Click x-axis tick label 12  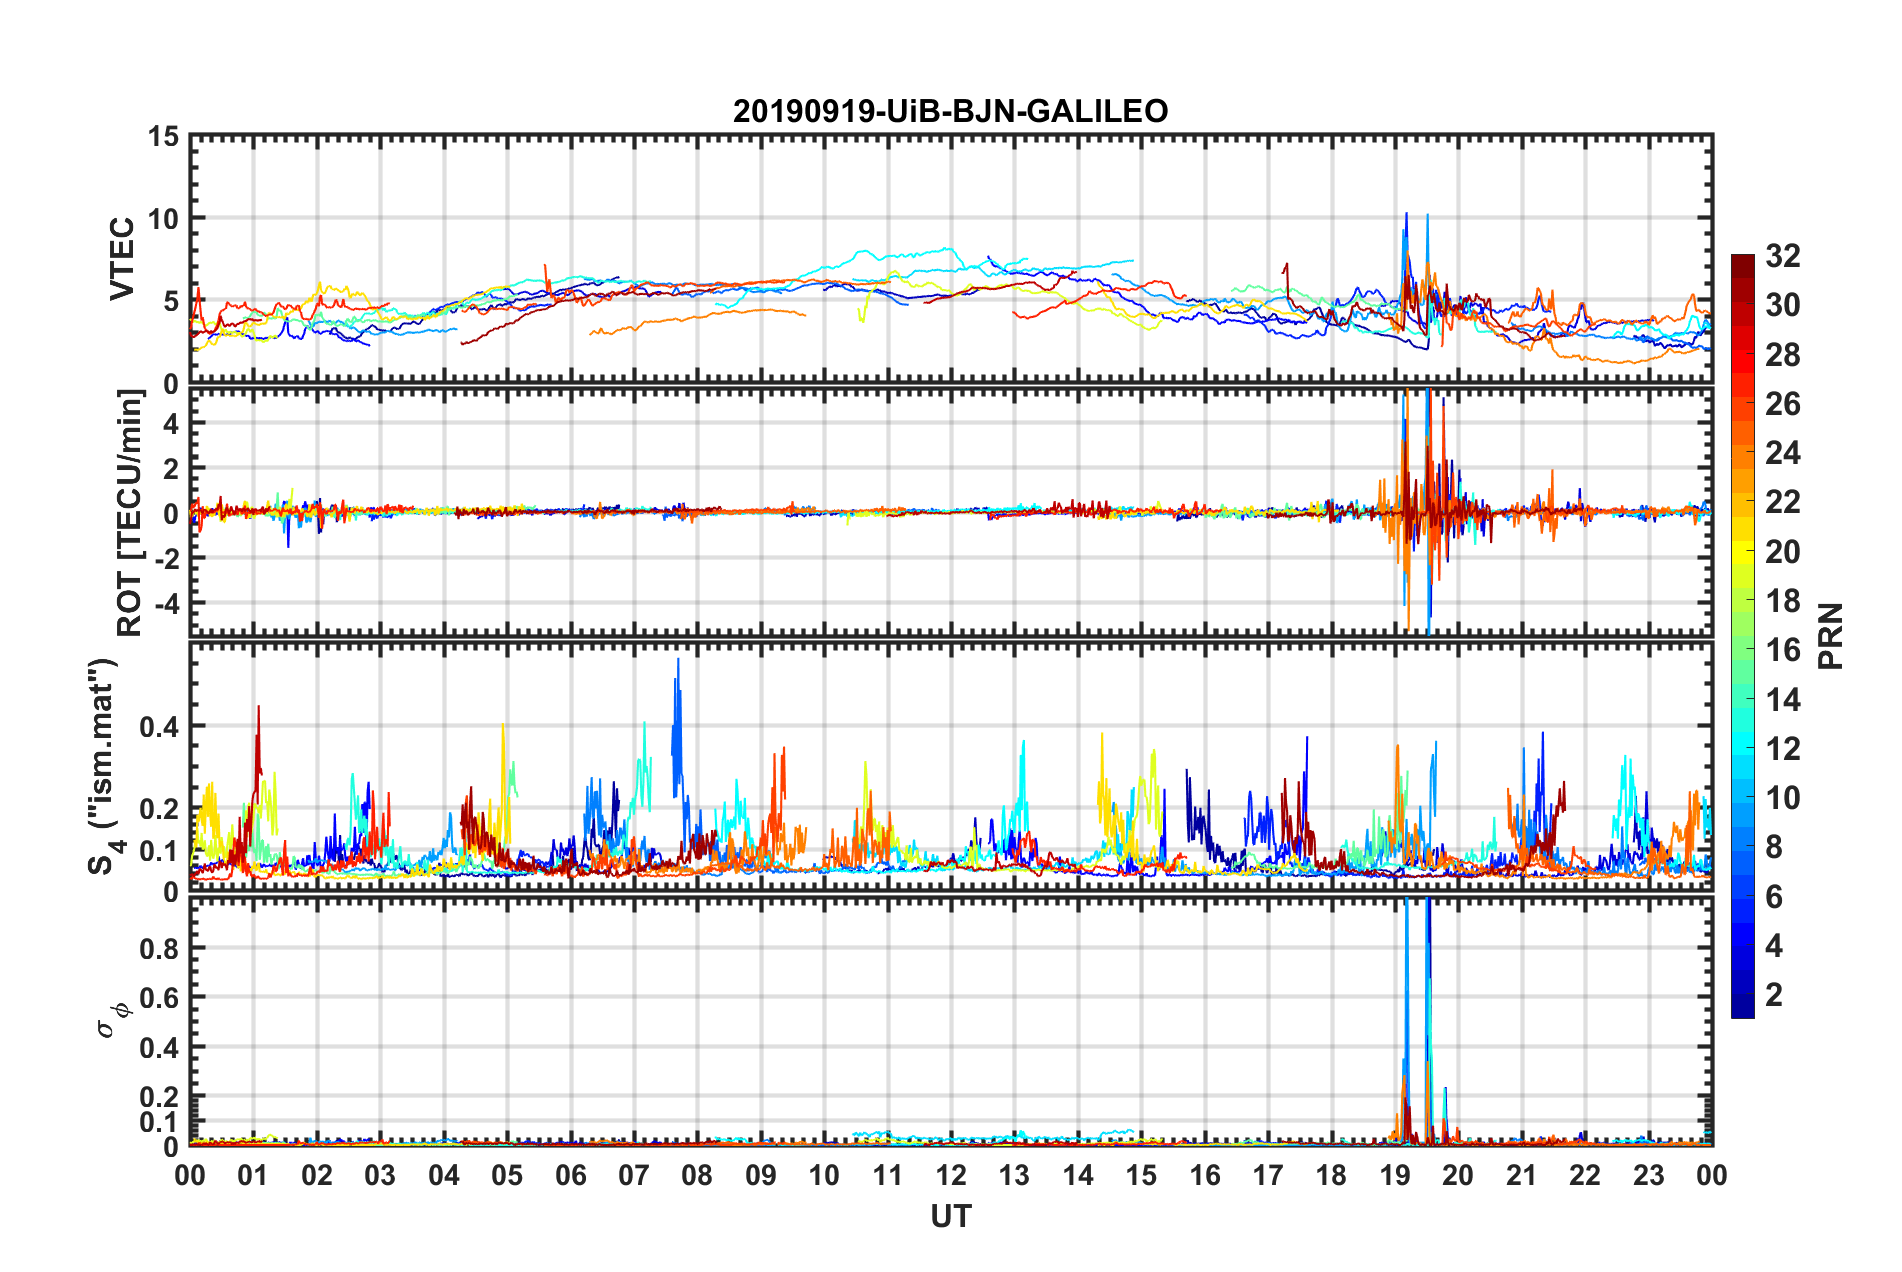click(951, 1175)
